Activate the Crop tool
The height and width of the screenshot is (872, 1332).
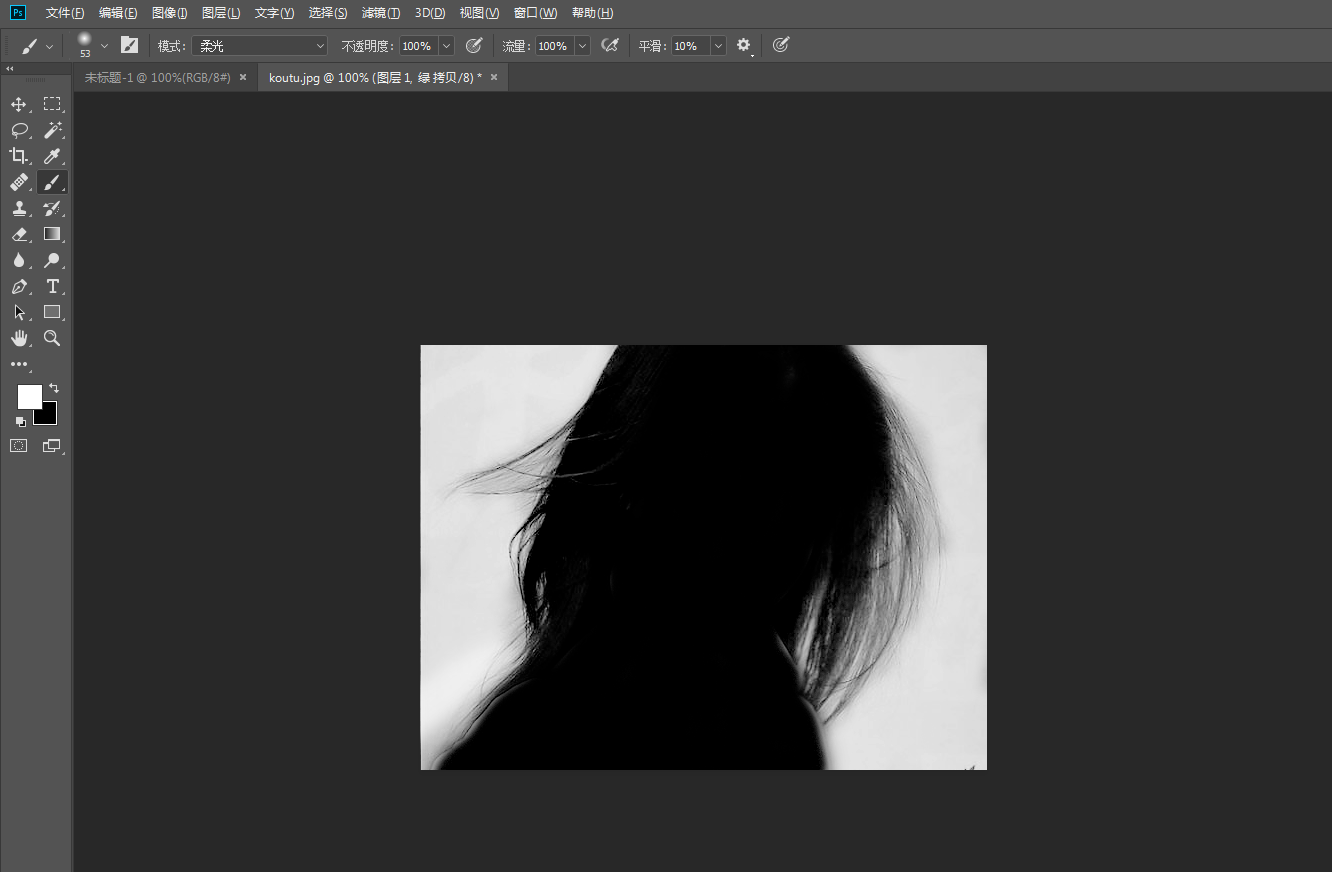(x=19, y=156)
